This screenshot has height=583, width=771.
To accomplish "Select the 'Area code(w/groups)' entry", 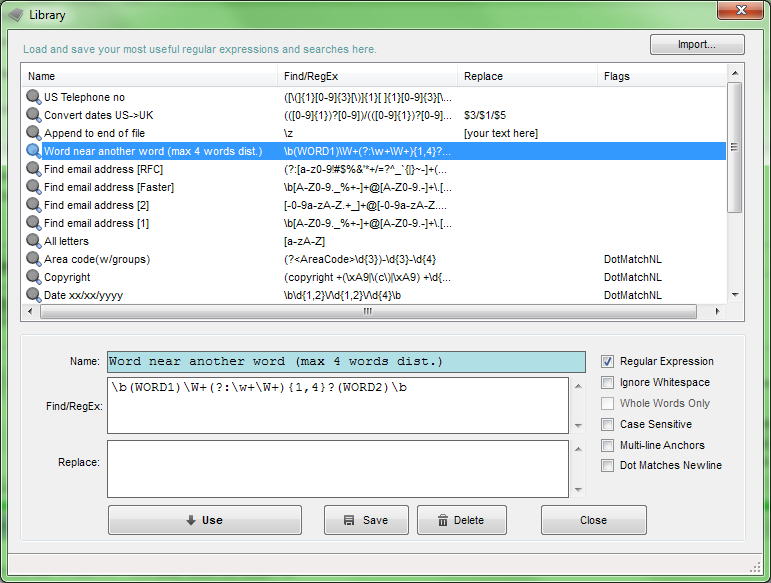I will click(374, 259).
